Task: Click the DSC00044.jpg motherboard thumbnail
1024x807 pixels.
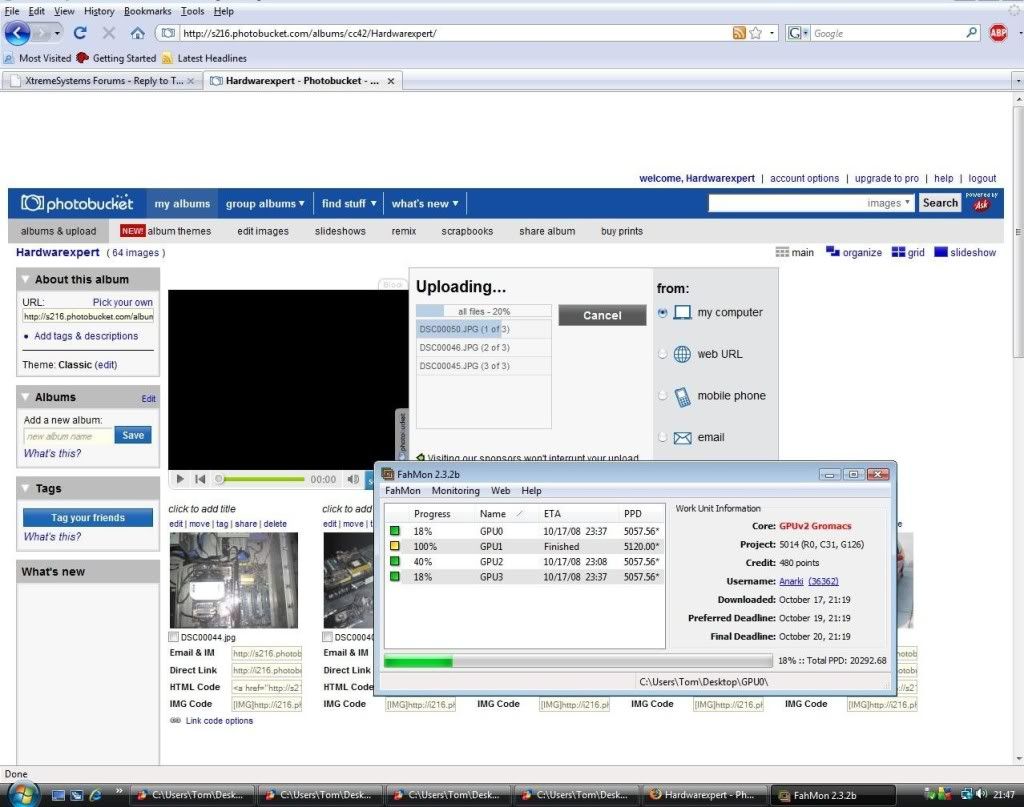Action: [233, 580]
